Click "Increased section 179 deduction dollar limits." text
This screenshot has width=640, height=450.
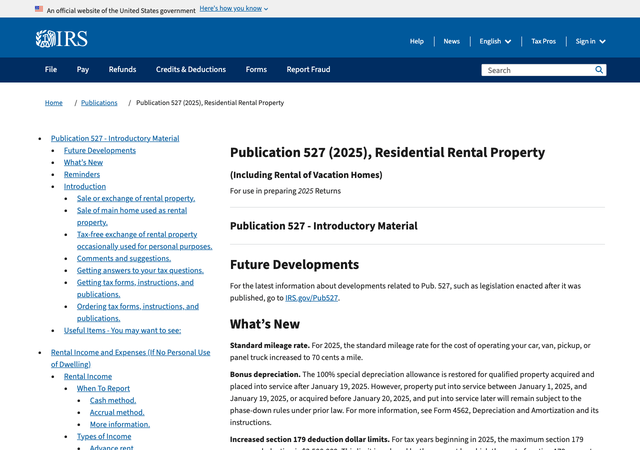(309, 439)
